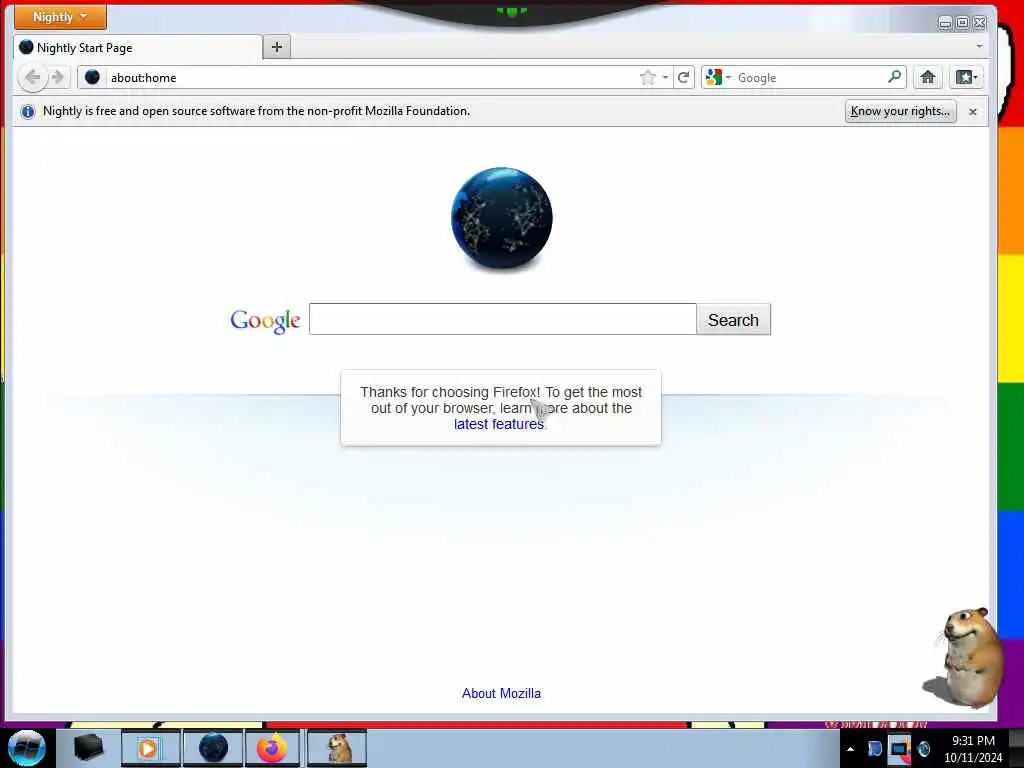Viewport: 1024px width, 768px height.
Task: Click the about:home address bar
Action: tap(372, 78)
